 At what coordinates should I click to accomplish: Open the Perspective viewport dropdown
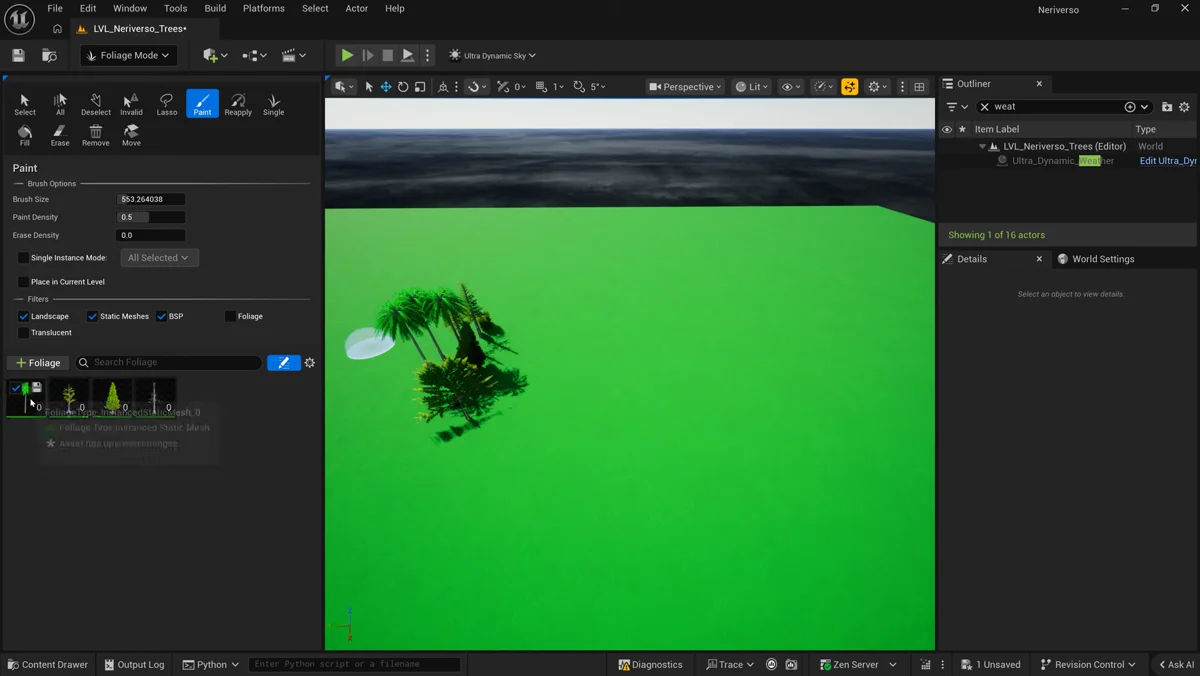coord(686,87)
